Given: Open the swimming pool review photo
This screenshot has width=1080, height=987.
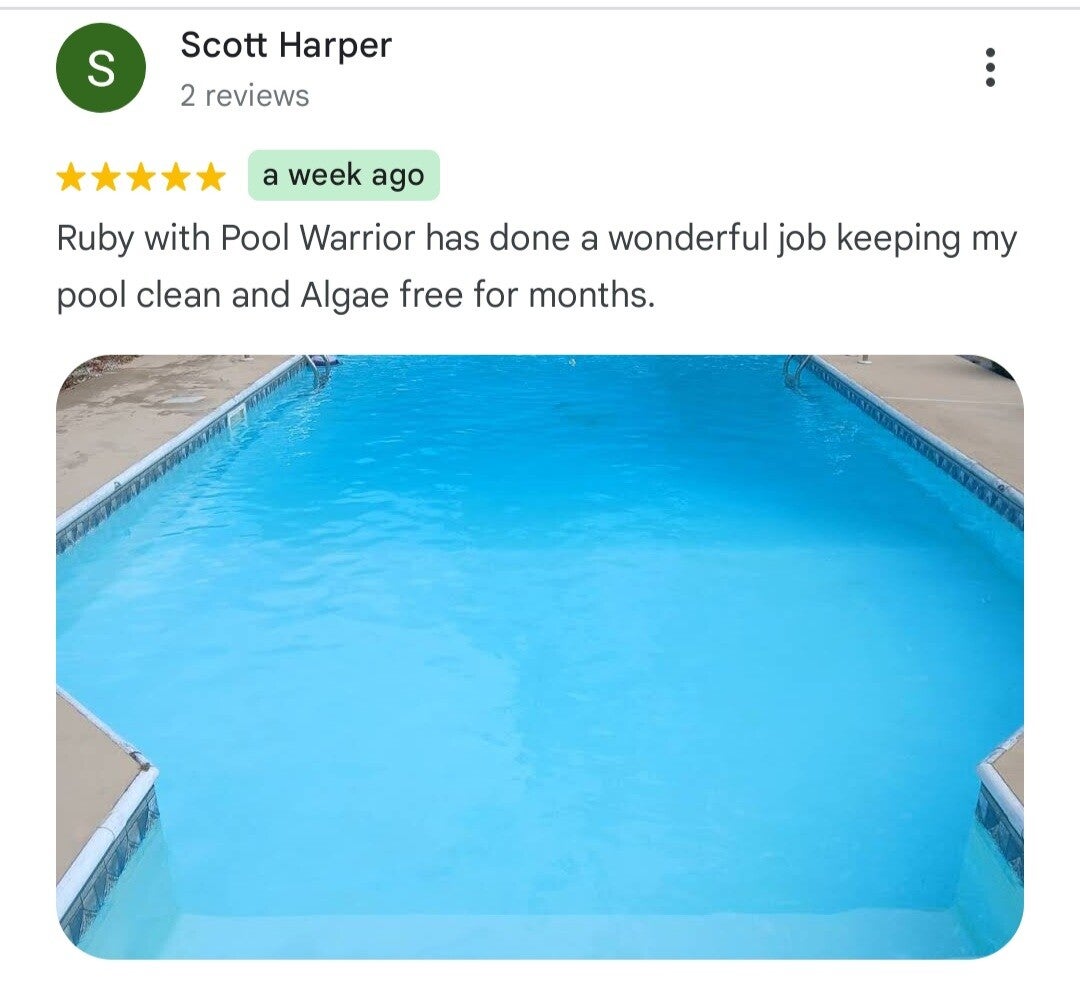Looking at the screenshot, I should tap(540, 657).
